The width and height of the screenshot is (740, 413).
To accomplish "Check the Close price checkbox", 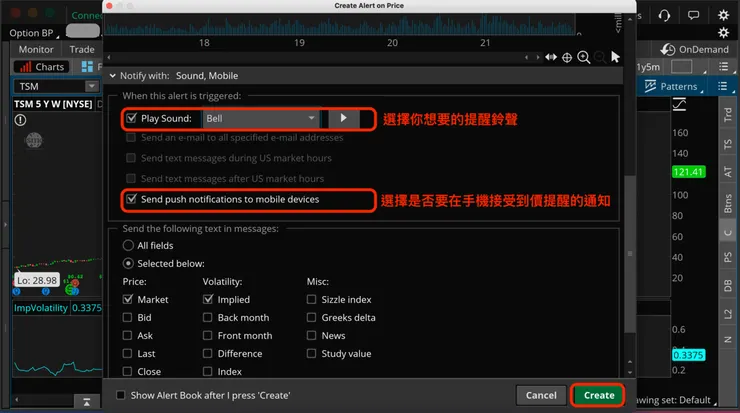I will [127, 371].
